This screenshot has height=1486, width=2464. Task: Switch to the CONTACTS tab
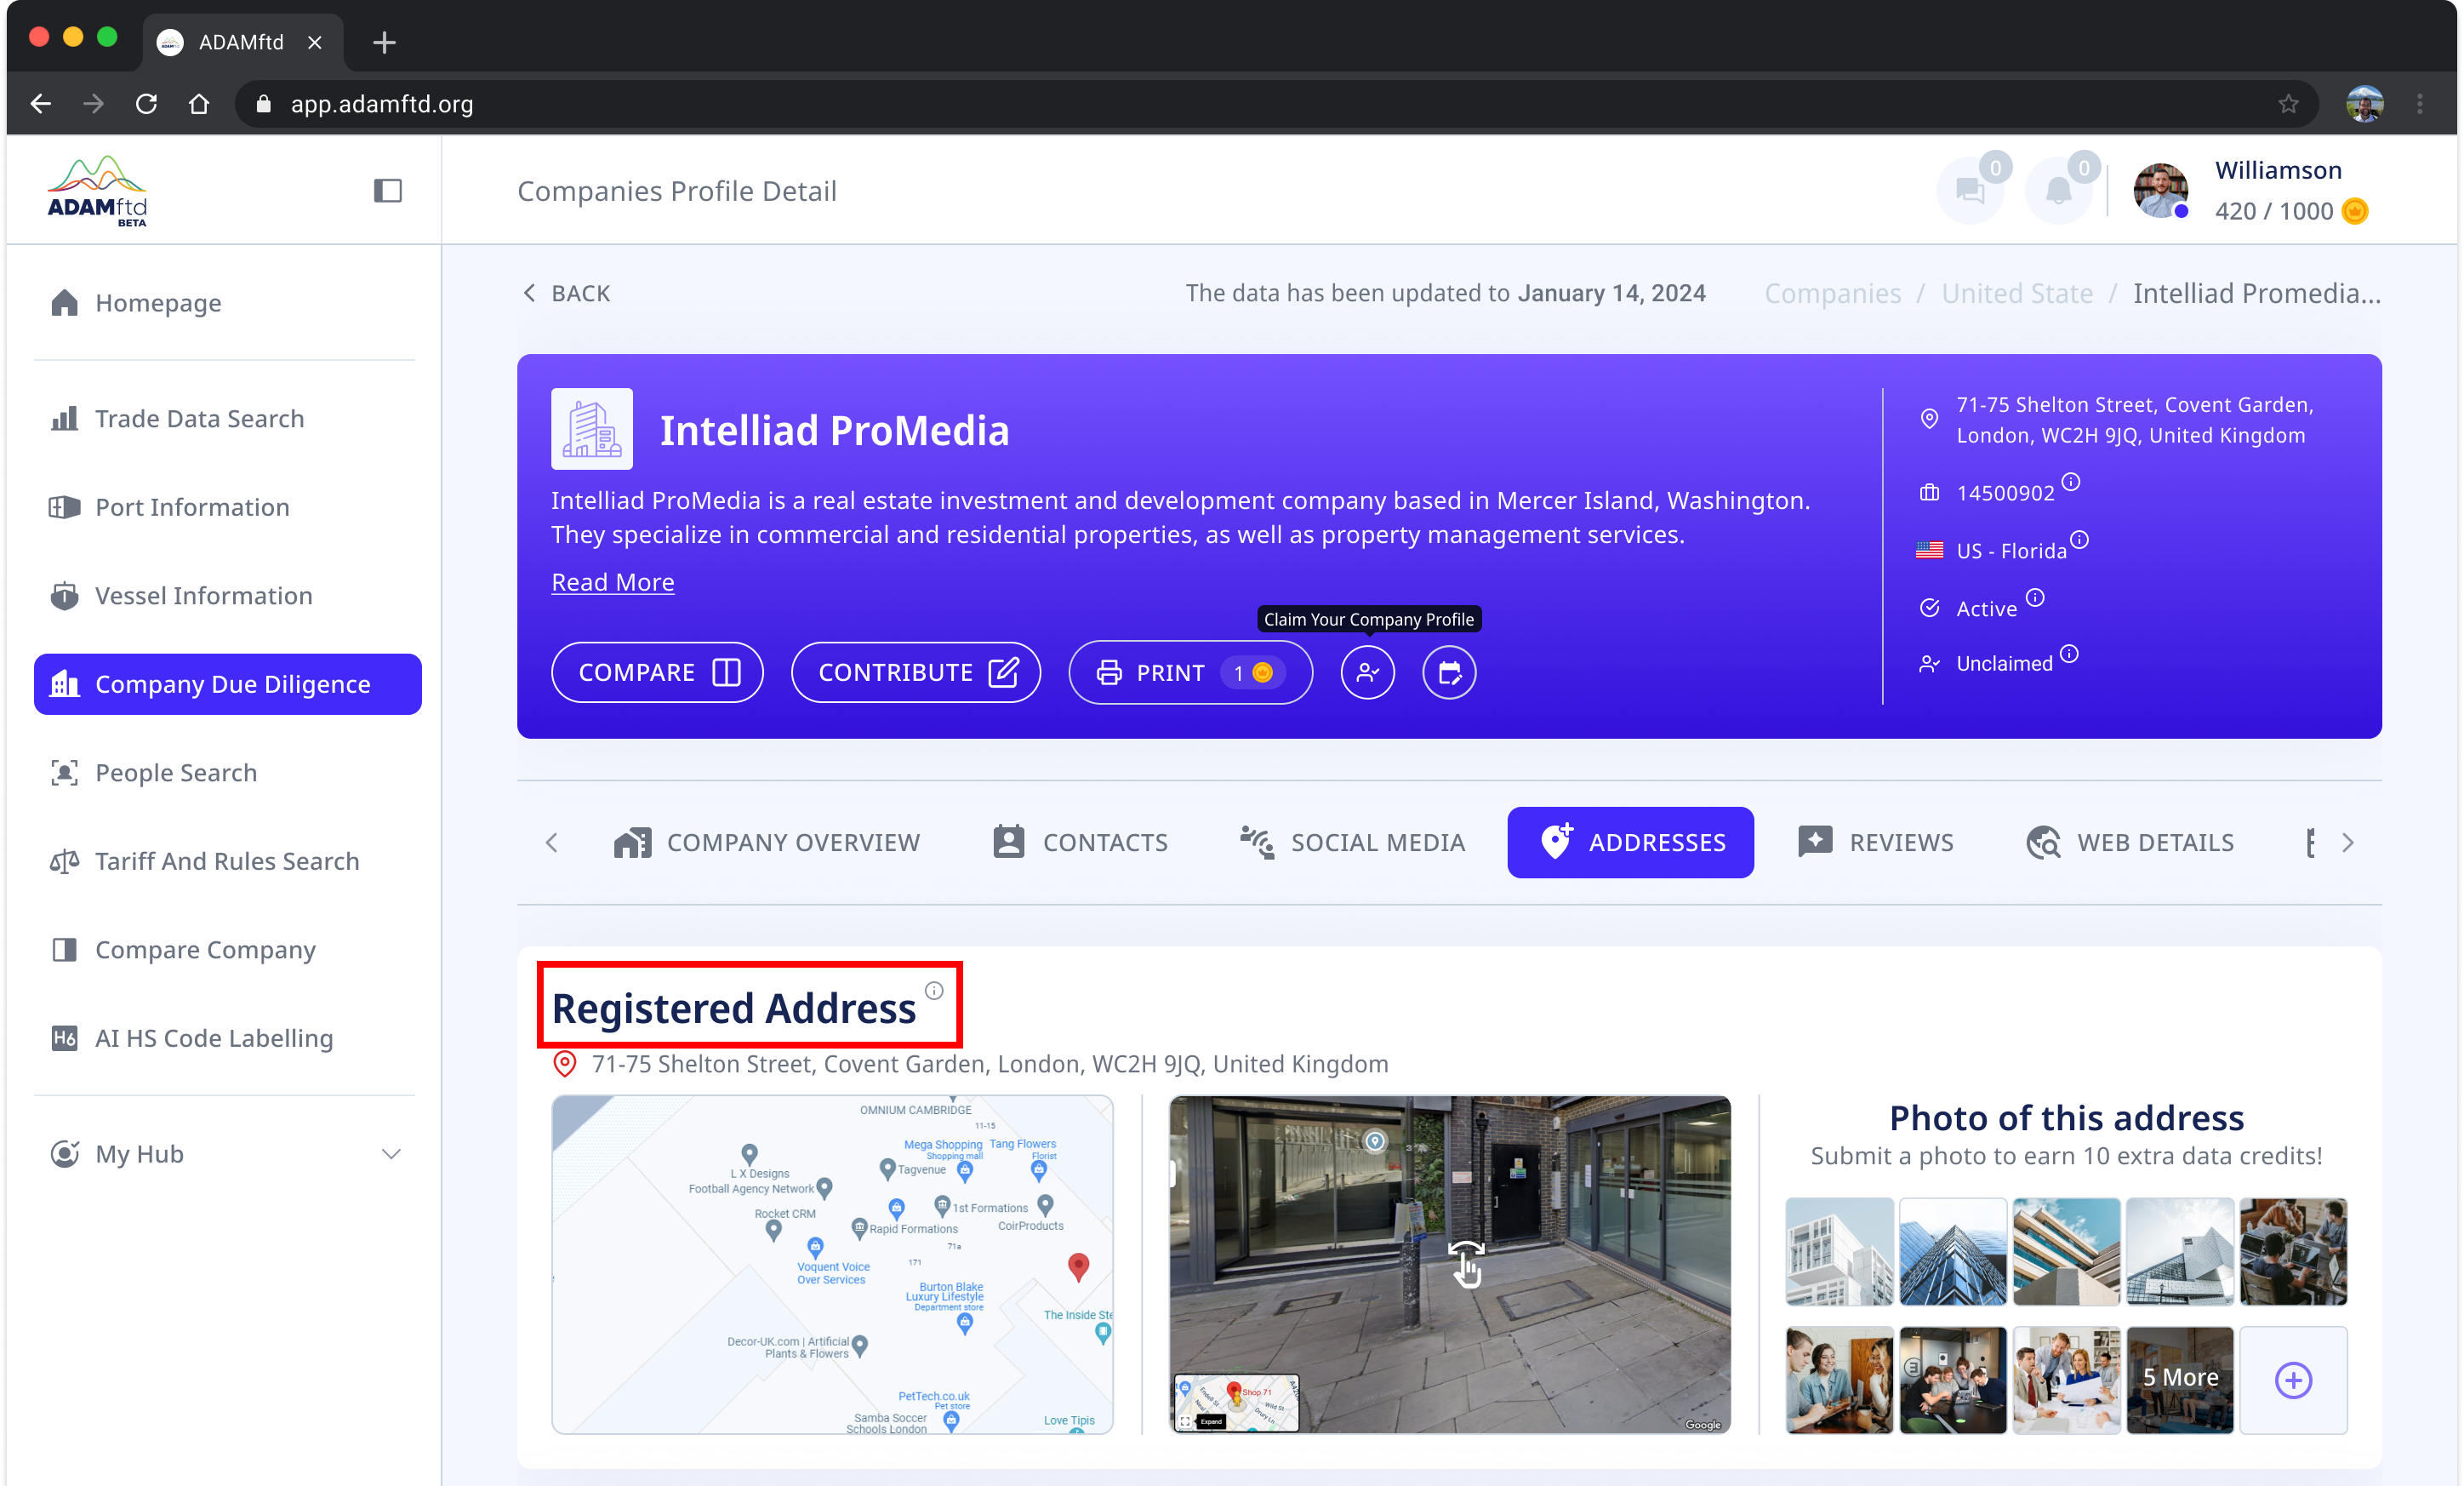1080,842
